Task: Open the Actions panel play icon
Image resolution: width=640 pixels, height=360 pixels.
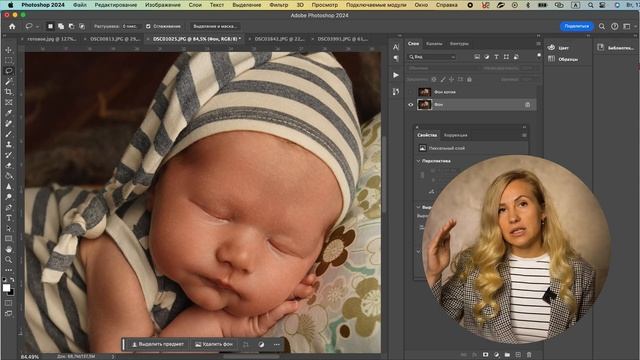Action: pyautogui.click(x=396, y=75)
